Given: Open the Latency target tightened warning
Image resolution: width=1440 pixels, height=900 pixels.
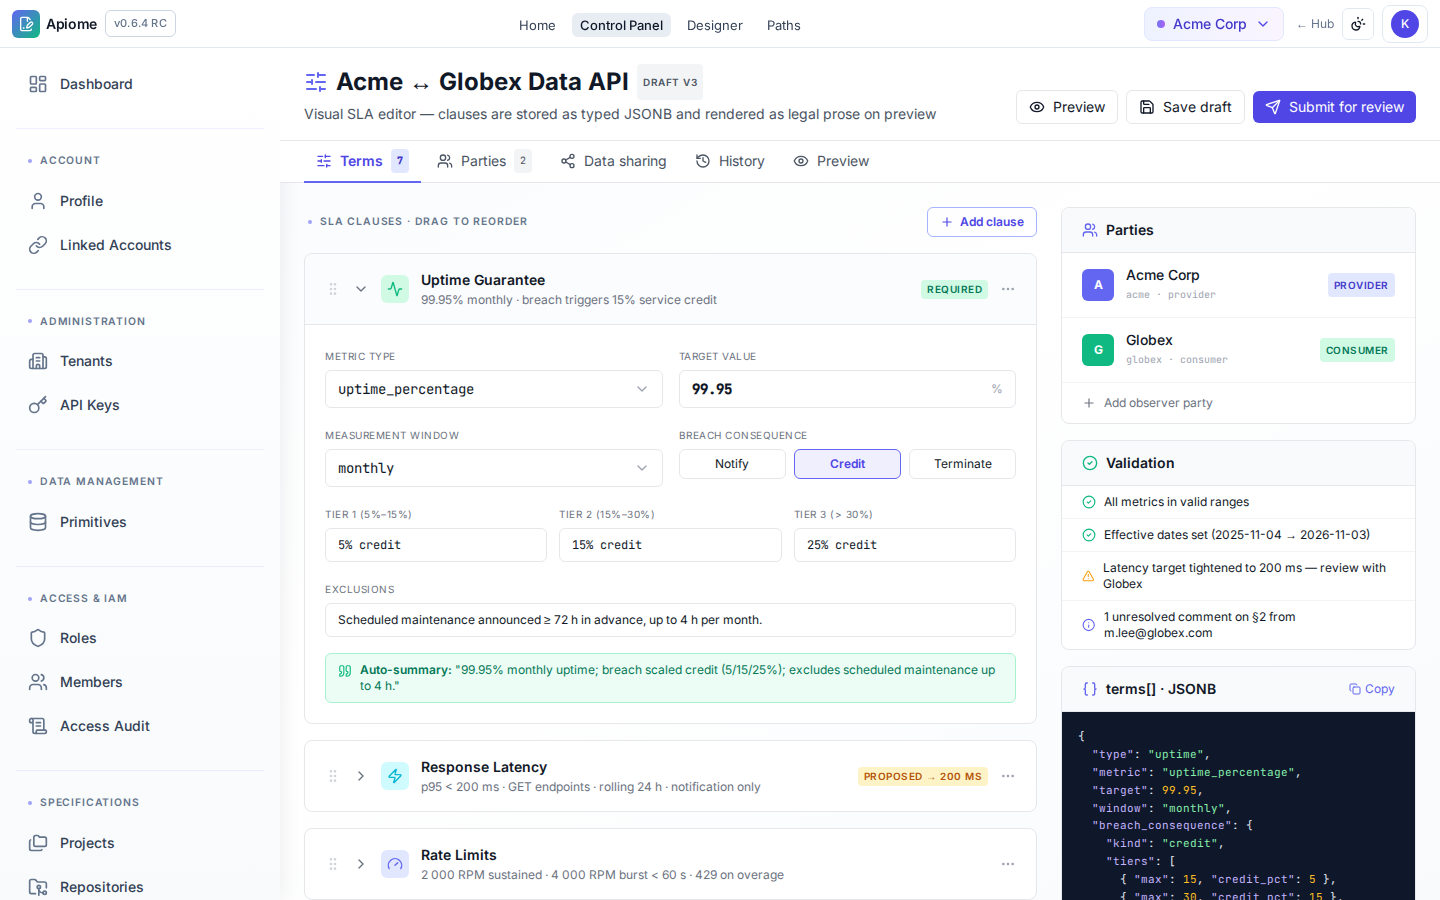Looking at the screenshot, I should point(1238,576).
